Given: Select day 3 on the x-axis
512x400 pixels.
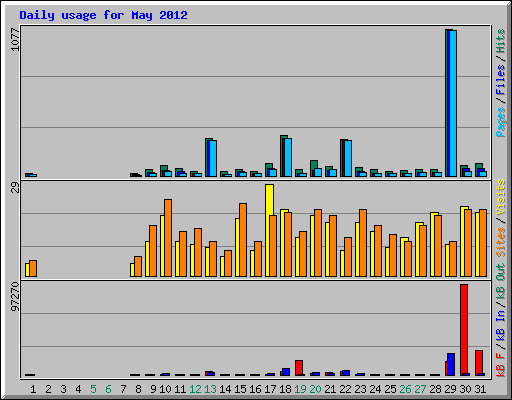Looking at the screenshot, I should pyautogui.click(x=63, y=389).
